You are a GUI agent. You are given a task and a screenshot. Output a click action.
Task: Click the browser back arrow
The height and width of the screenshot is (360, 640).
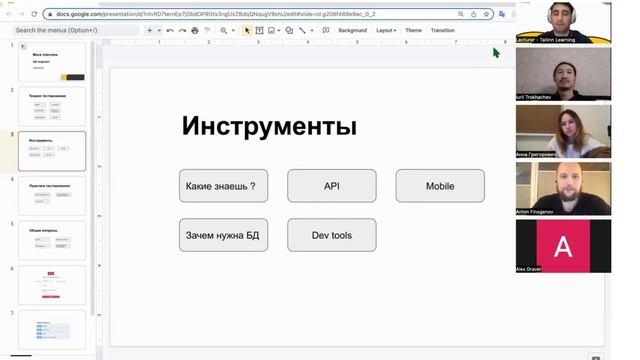9,14
